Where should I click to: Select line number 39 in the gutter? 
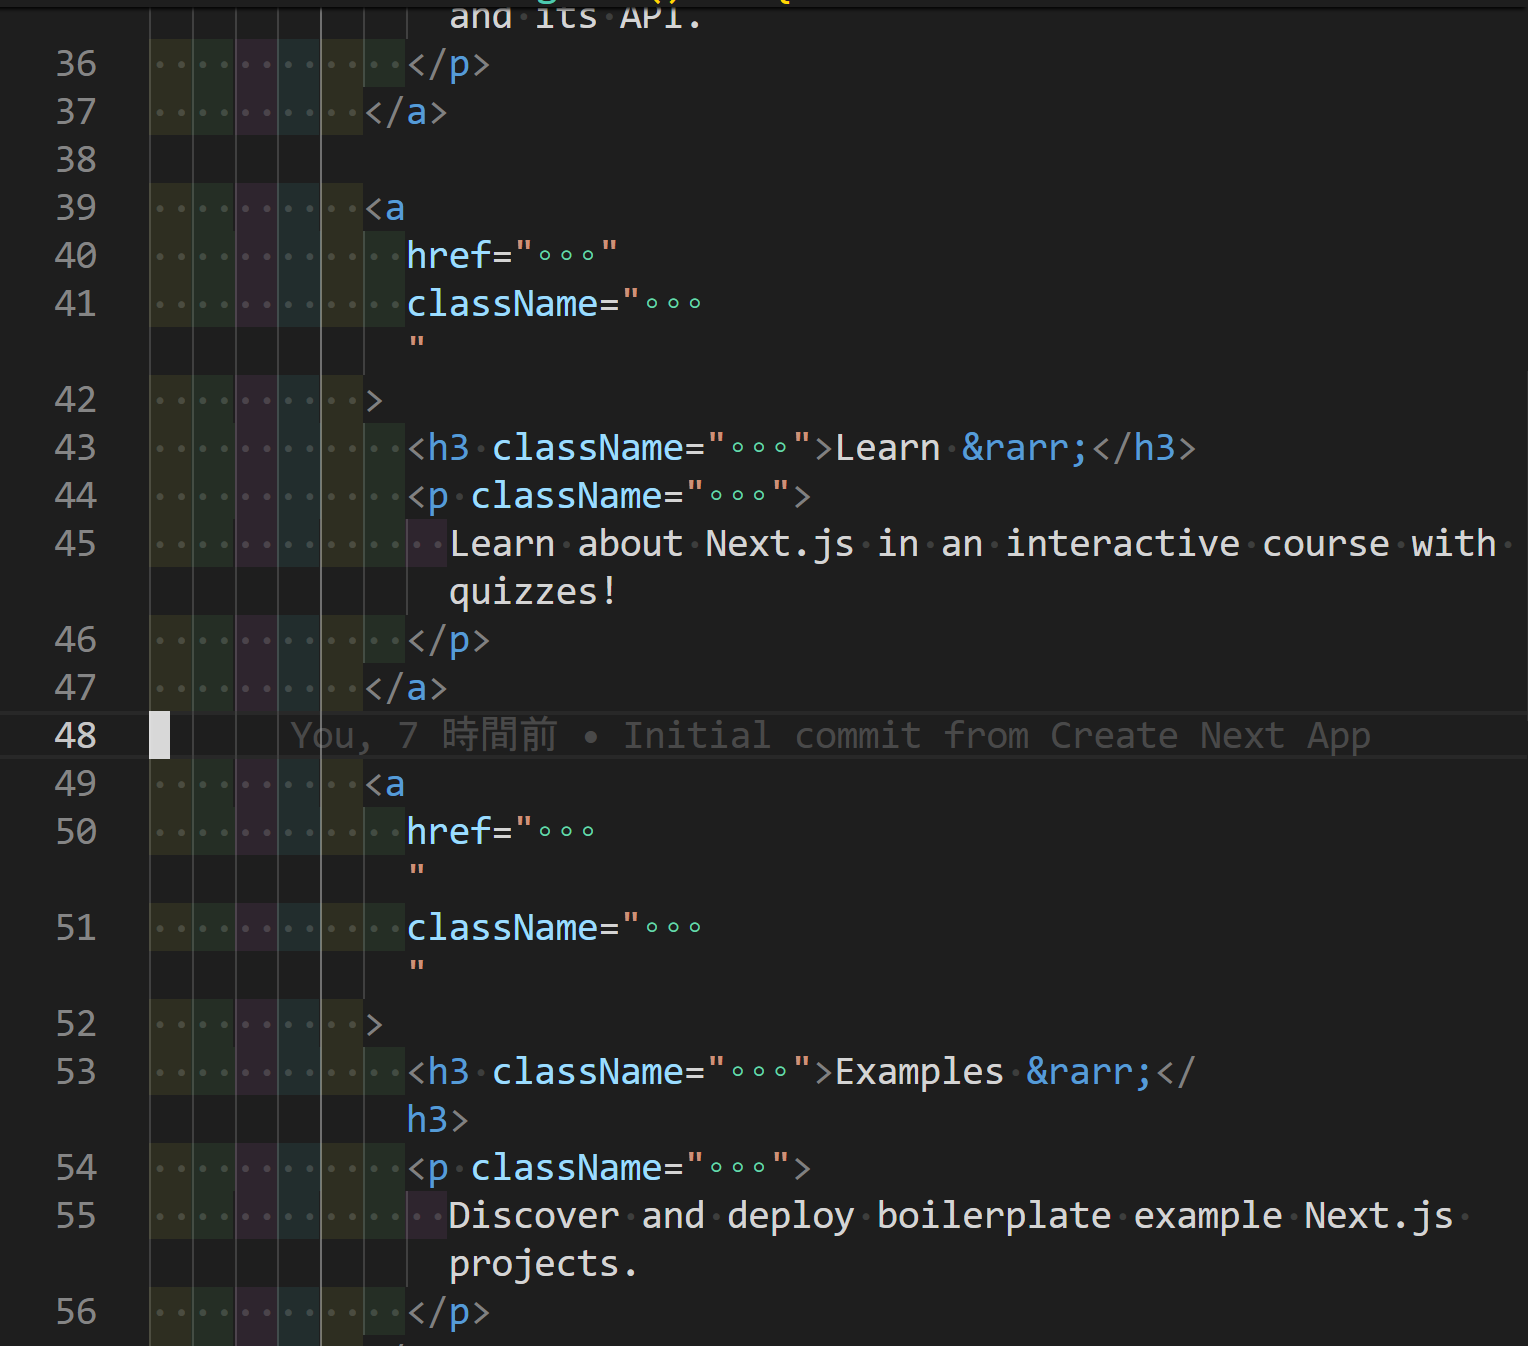[76, 208]
